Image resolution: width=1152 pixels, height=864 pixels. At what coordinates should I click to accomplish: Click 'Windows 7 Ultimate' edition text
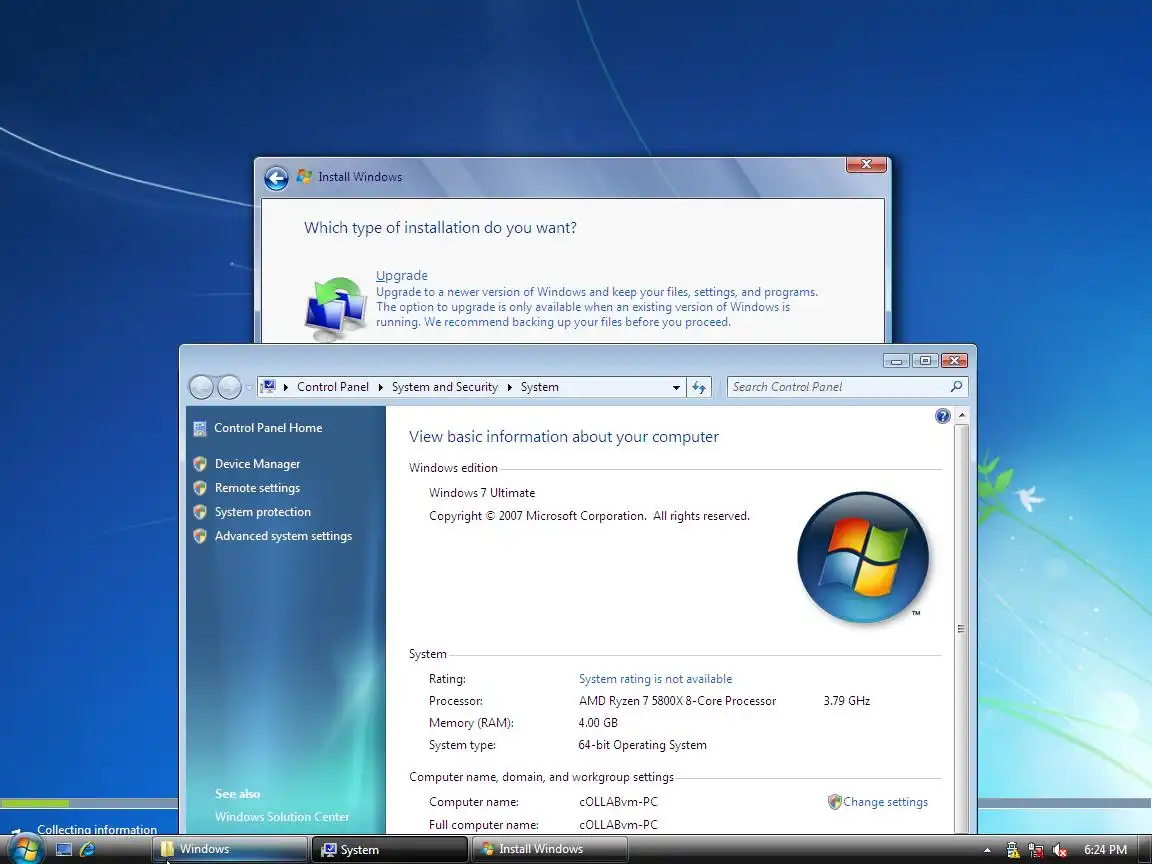point(482,493)
